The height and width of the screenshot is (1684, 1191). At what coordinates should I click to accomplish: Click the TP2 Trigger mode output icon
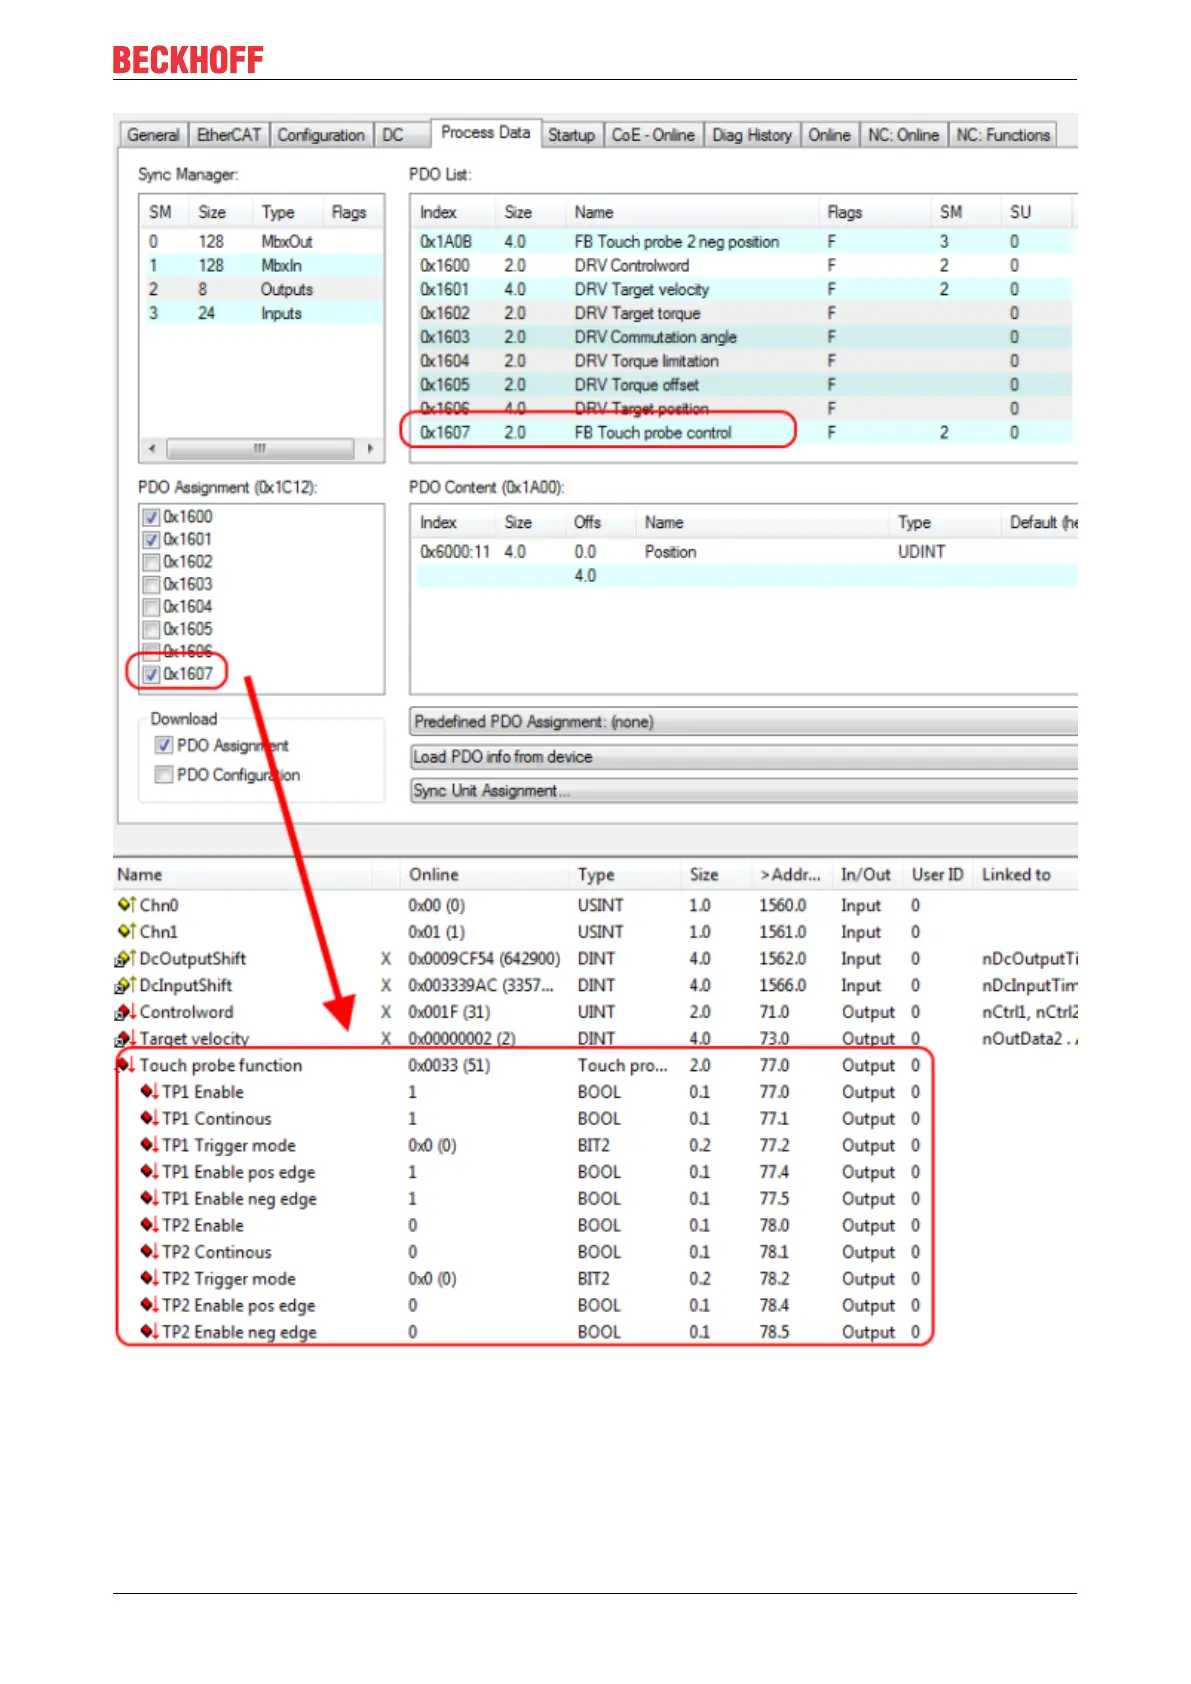click(x=149, y=1279)
